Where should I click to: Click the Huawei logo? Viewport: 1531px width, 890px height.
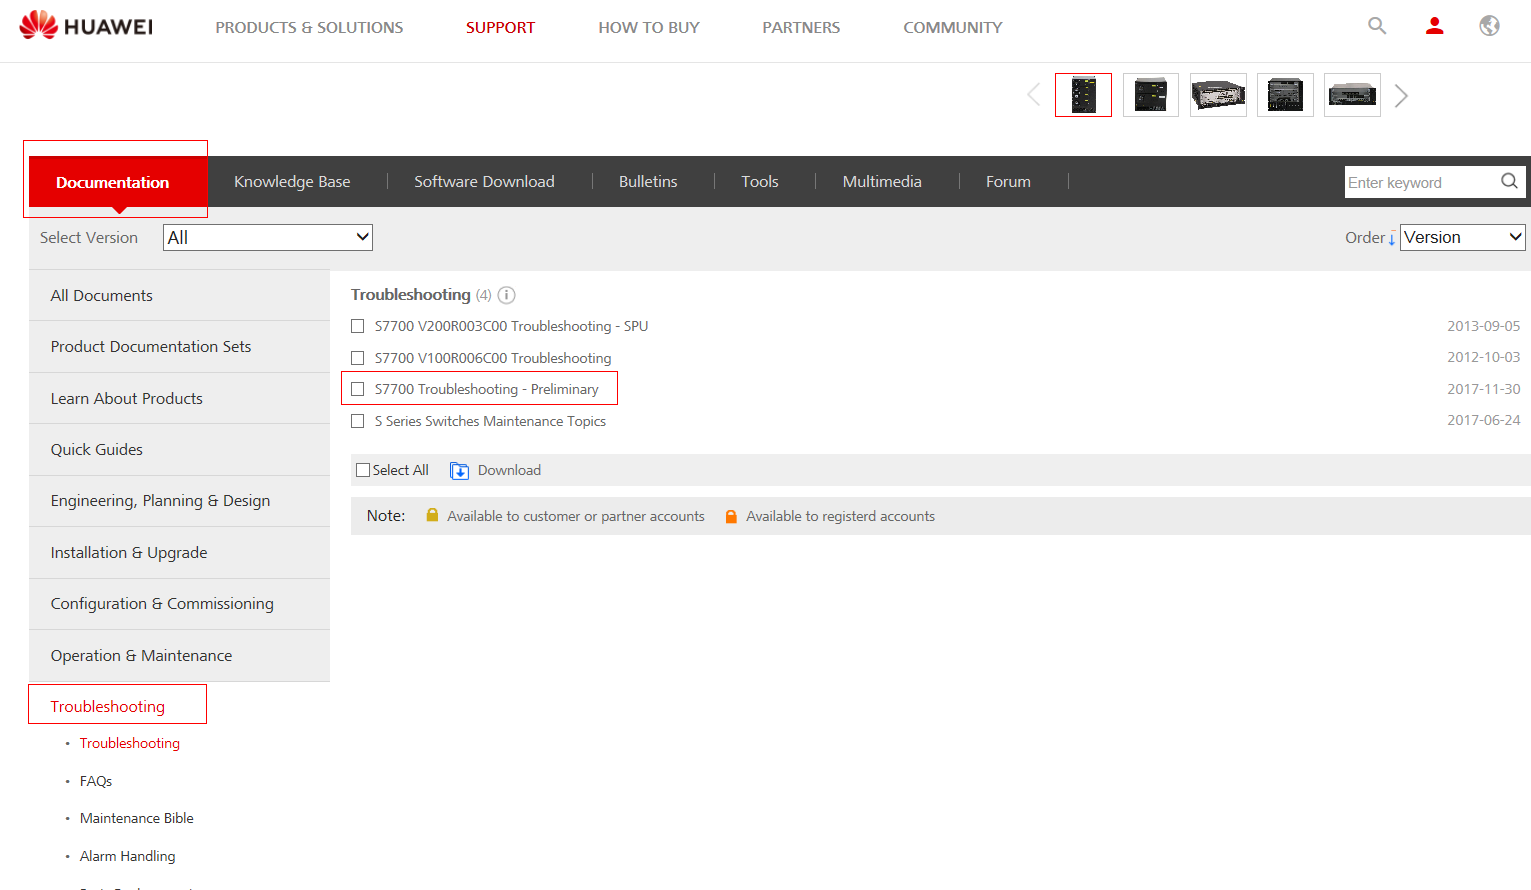click(86, 26)
